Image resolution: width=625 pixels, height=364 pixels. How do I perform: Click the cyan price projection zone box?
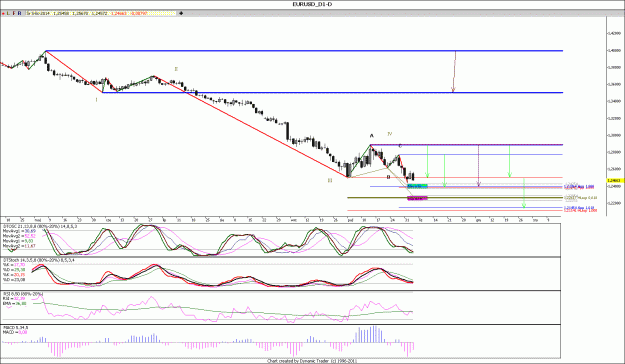click(417, 186)
